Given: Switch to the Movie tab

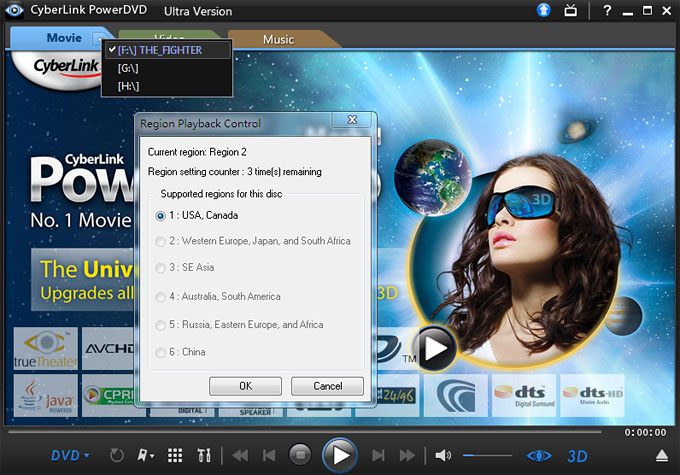Looking at the screenshot, I should pos(64,38).
